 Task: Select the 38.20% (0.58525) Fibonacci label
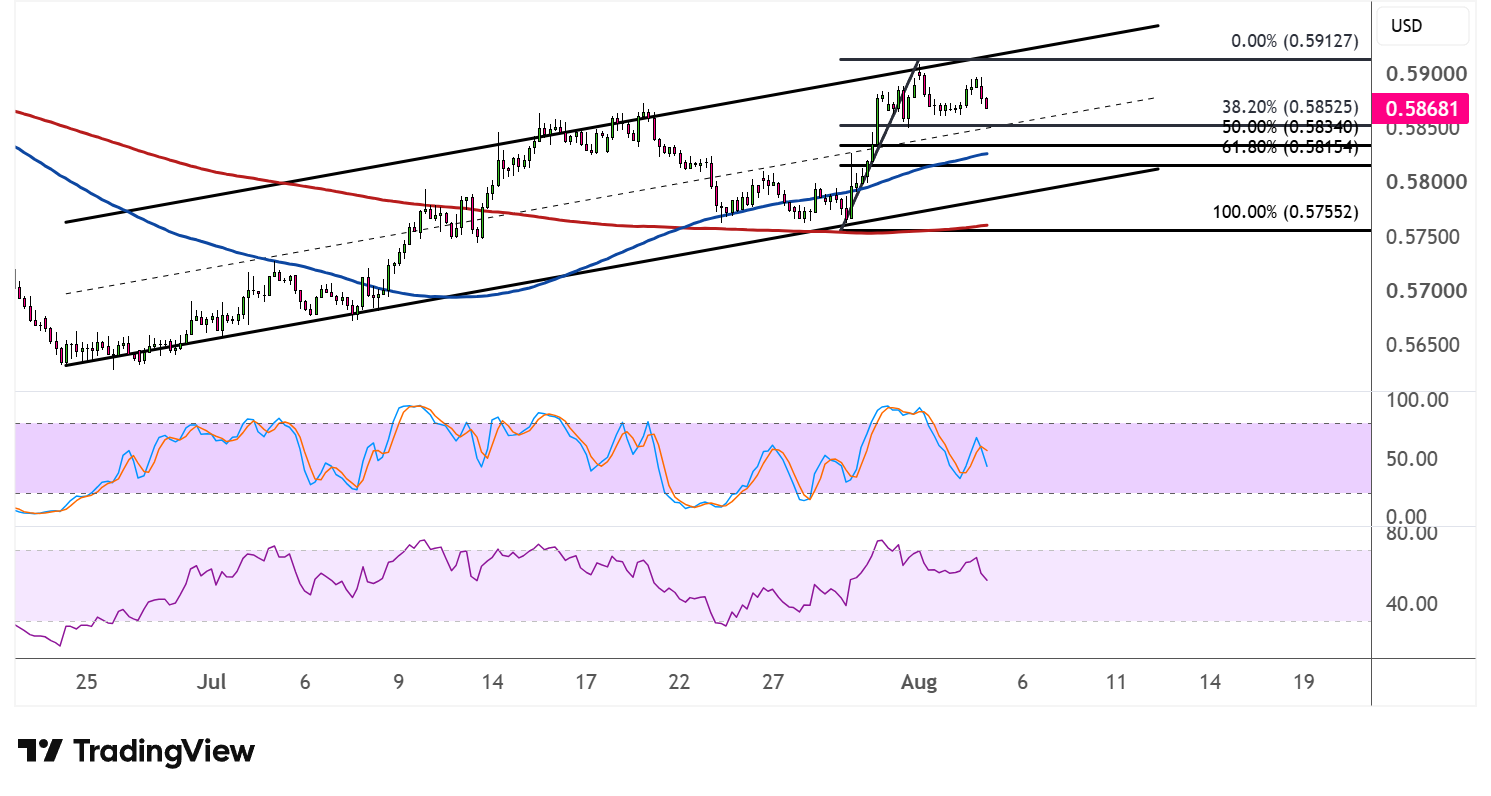pyautogui.click(x=1290, y=105)
